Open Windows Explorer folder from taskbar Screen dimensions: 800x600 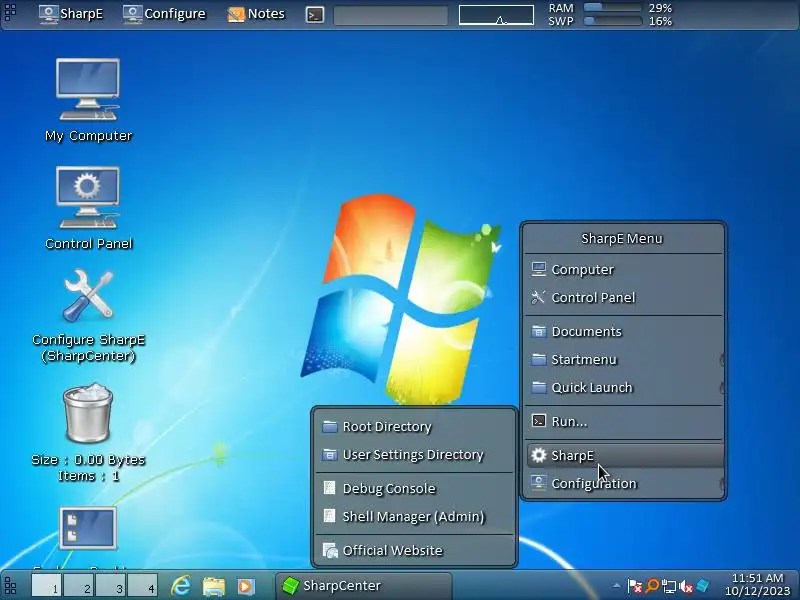[214, 586]
